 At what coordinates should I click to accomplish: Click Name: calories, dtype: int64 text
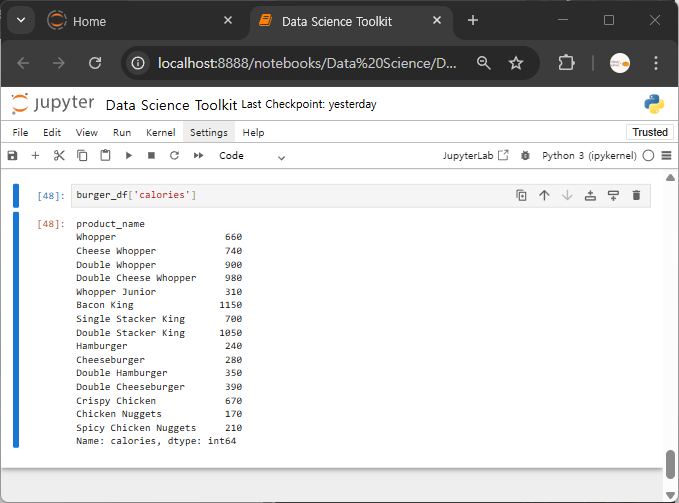[156, 441]
